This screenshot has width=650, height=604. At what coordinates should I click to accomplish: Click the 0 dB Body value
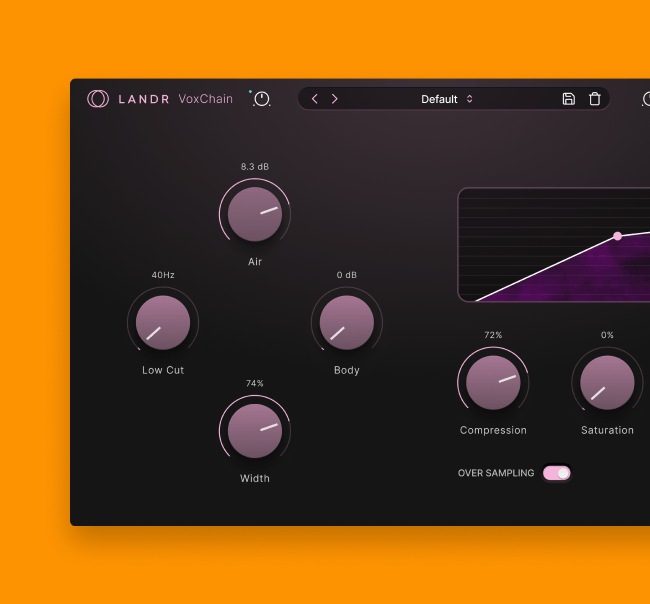[x=347, y=275]
